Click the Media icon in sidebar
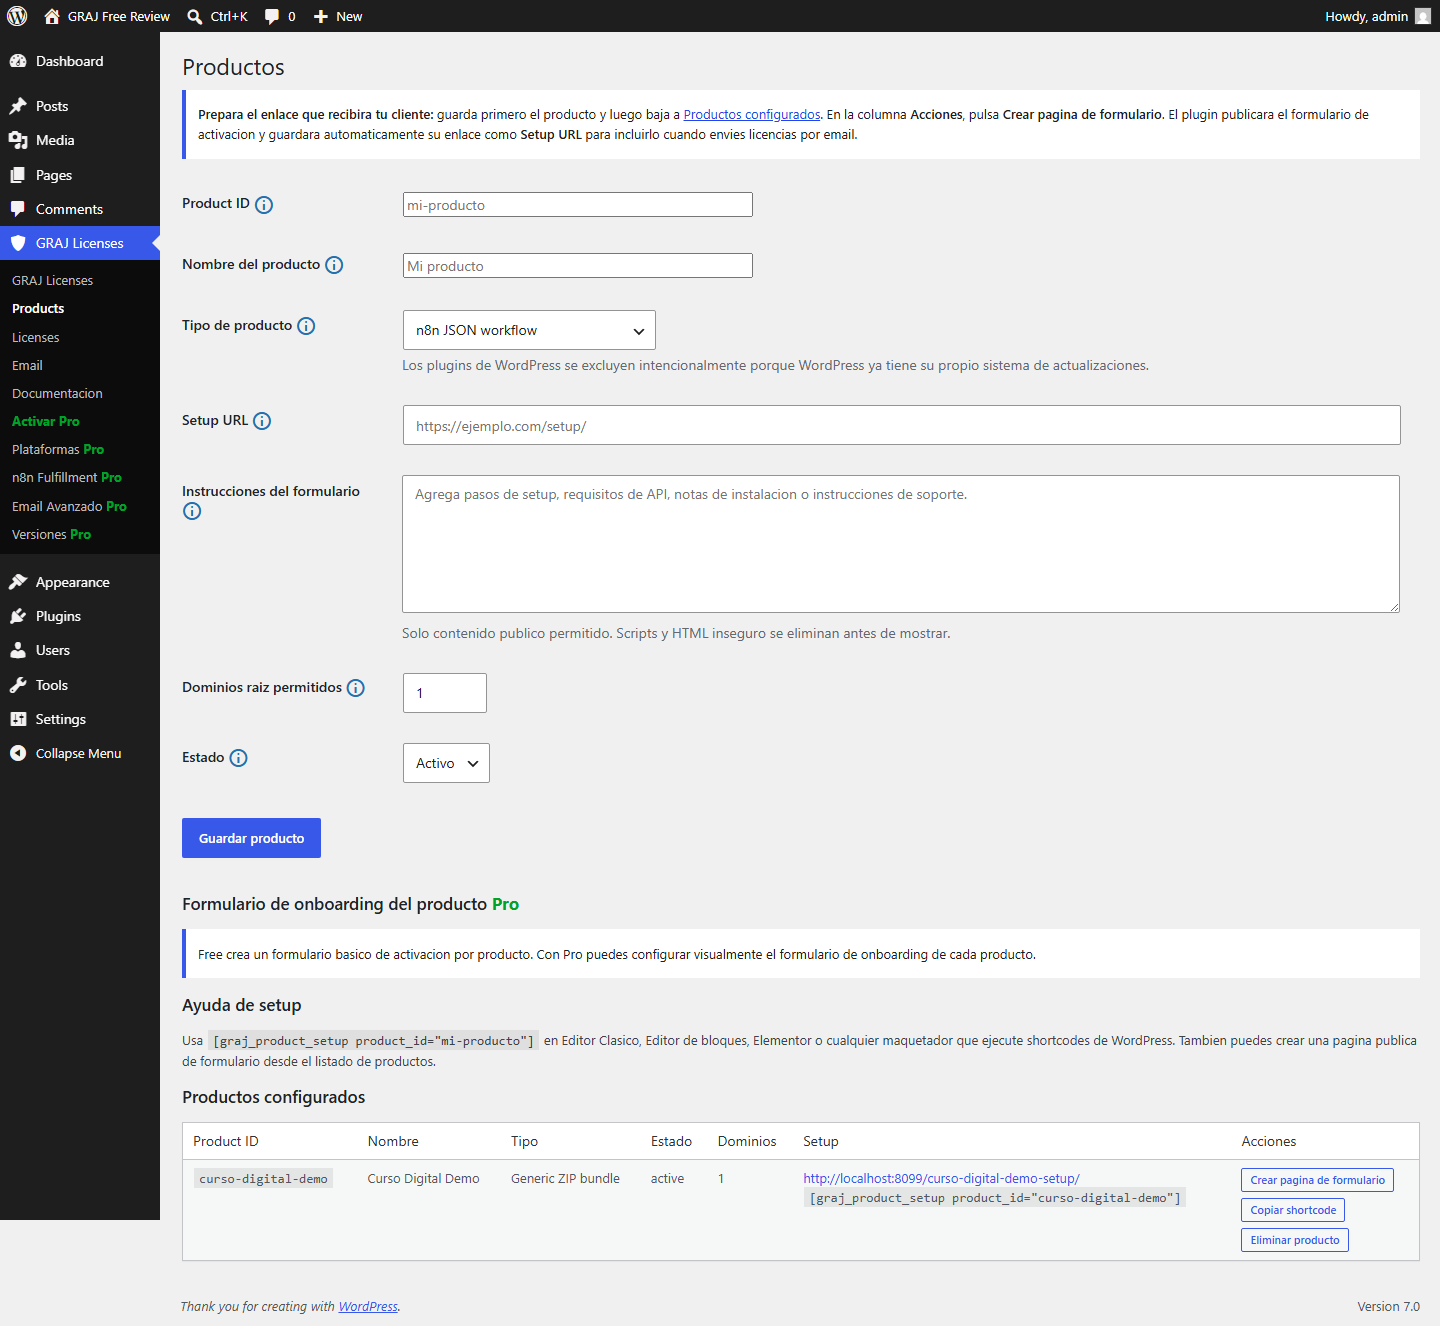Image resolution: width=1440 pixels, height=1326 pixels. (18, 140)
